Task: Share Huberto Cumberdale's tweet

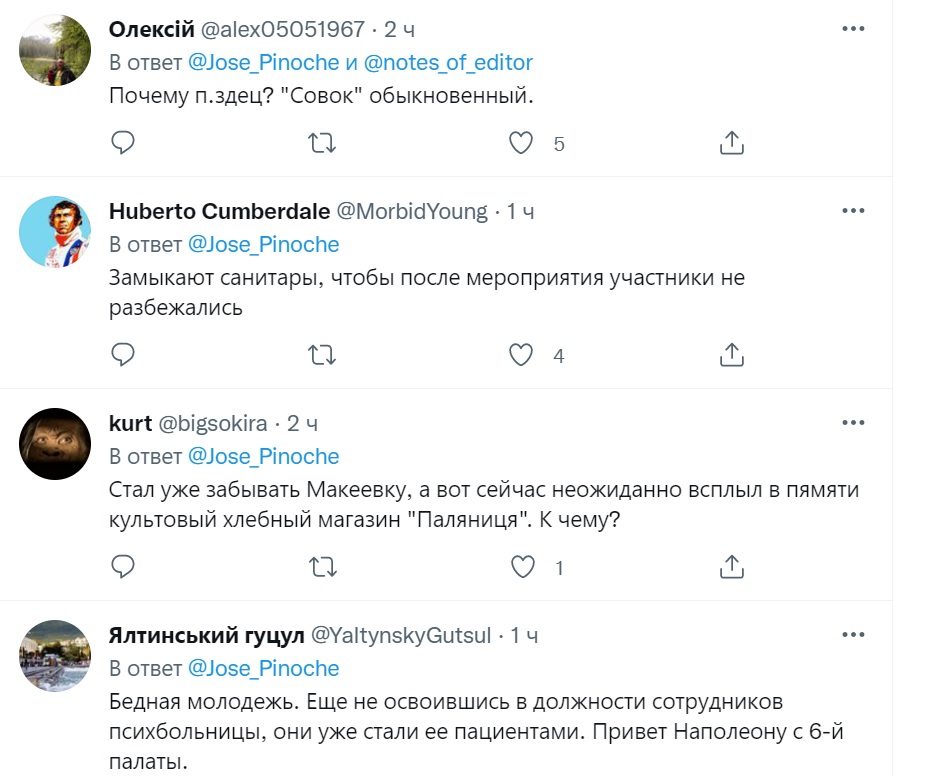Action: coord(732,355)
